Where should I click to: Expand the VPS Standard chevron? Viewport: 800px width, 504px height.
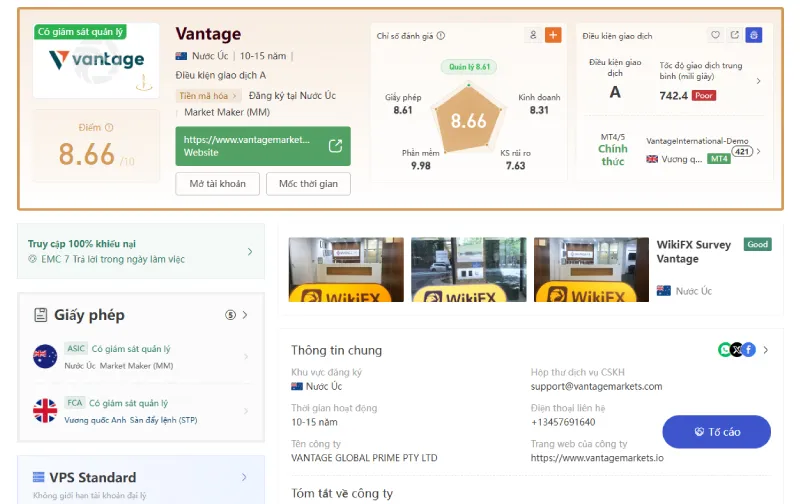click(244, 477)
